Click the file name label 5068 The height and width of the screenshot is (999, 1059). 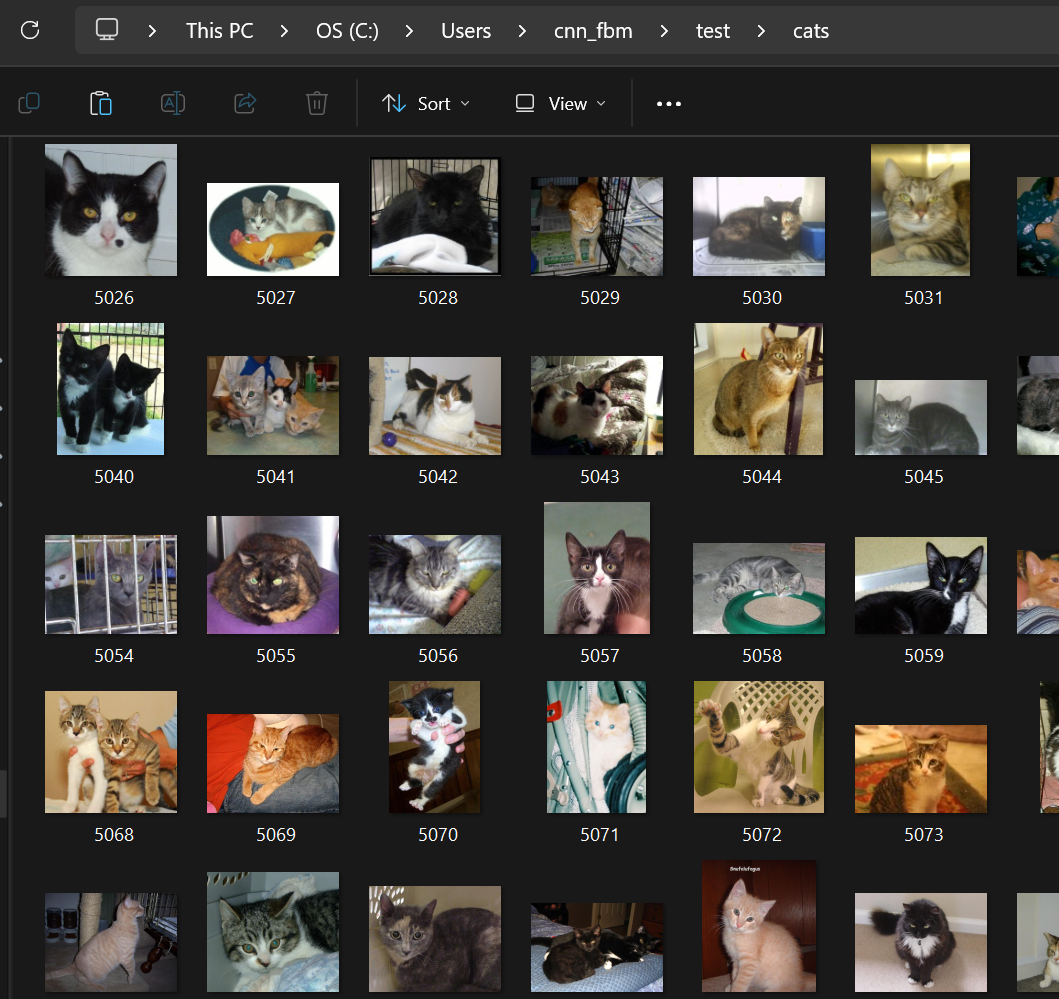114,835
